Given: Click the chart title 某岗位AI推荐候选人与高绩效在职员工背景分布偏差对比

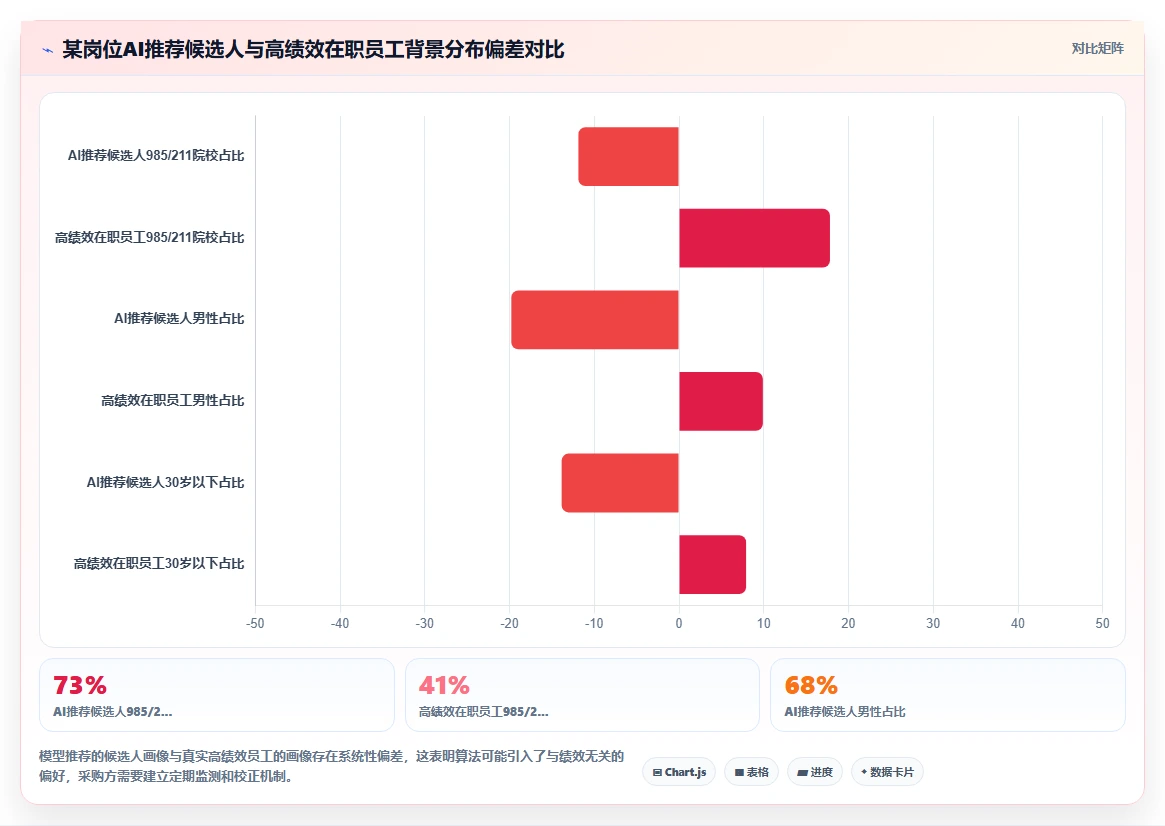Looking at the screenshot, I should pos(313,50).
